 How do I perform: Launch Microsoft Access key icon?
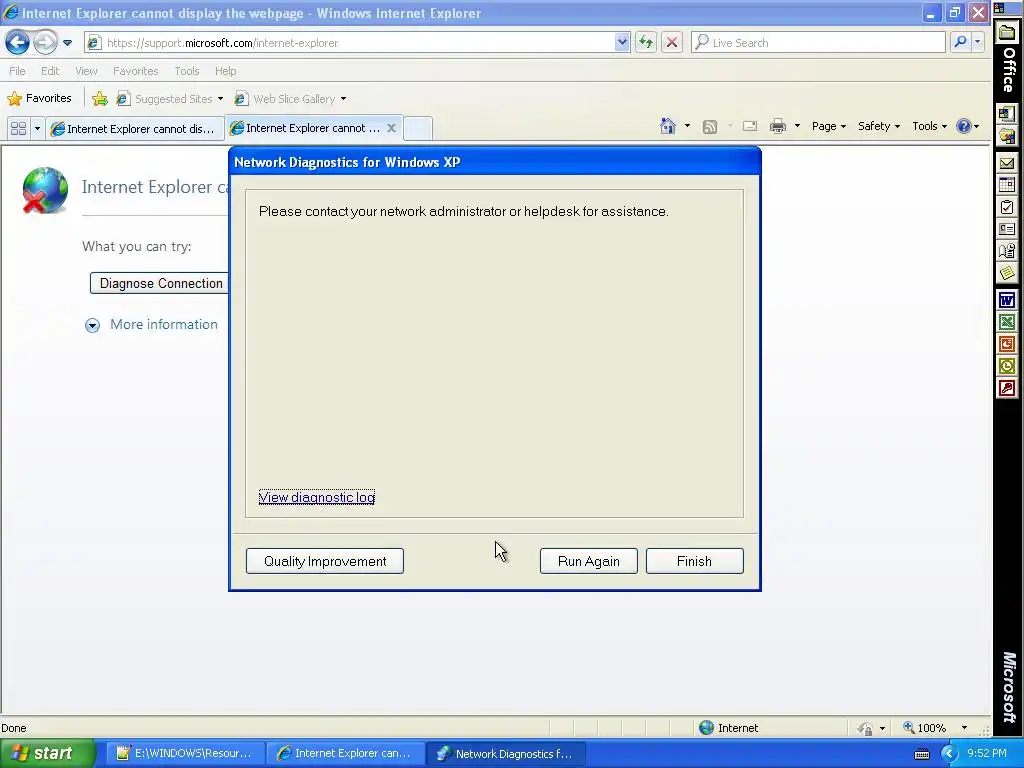coord(1007,389)
